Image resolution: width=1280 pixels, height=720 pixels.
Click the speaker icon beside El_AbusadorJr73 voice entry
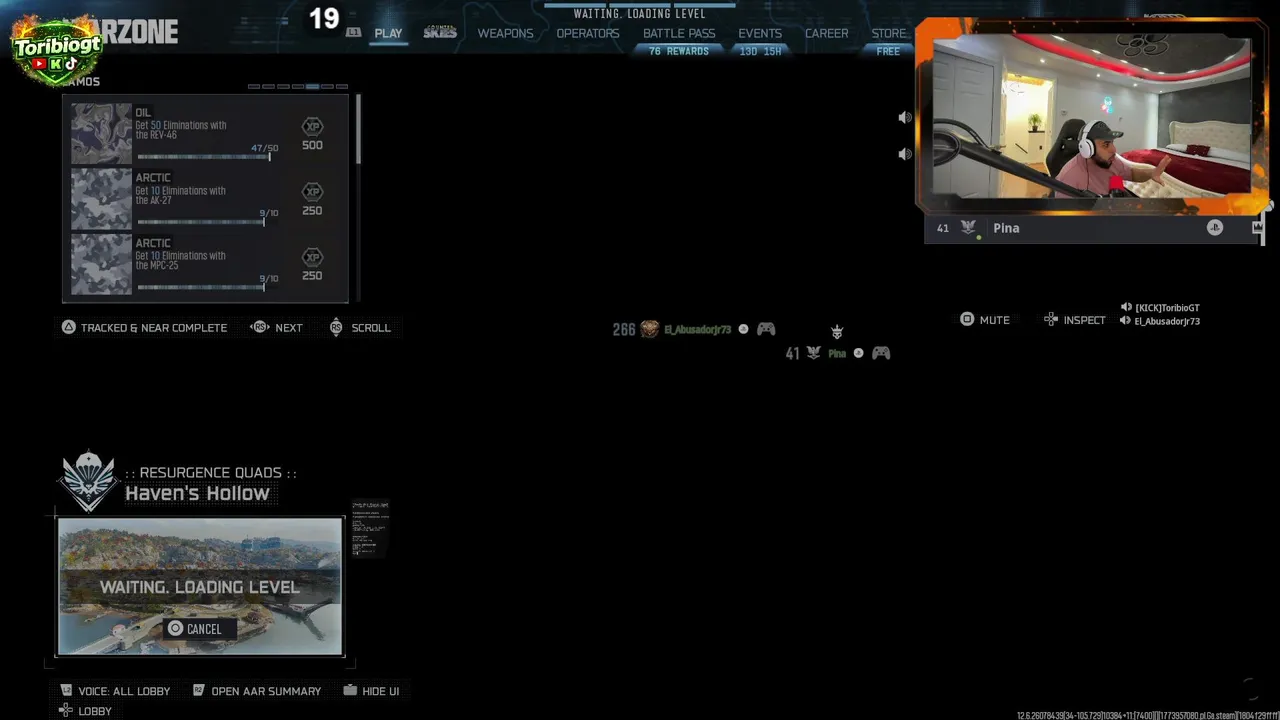coord(1126,321)
